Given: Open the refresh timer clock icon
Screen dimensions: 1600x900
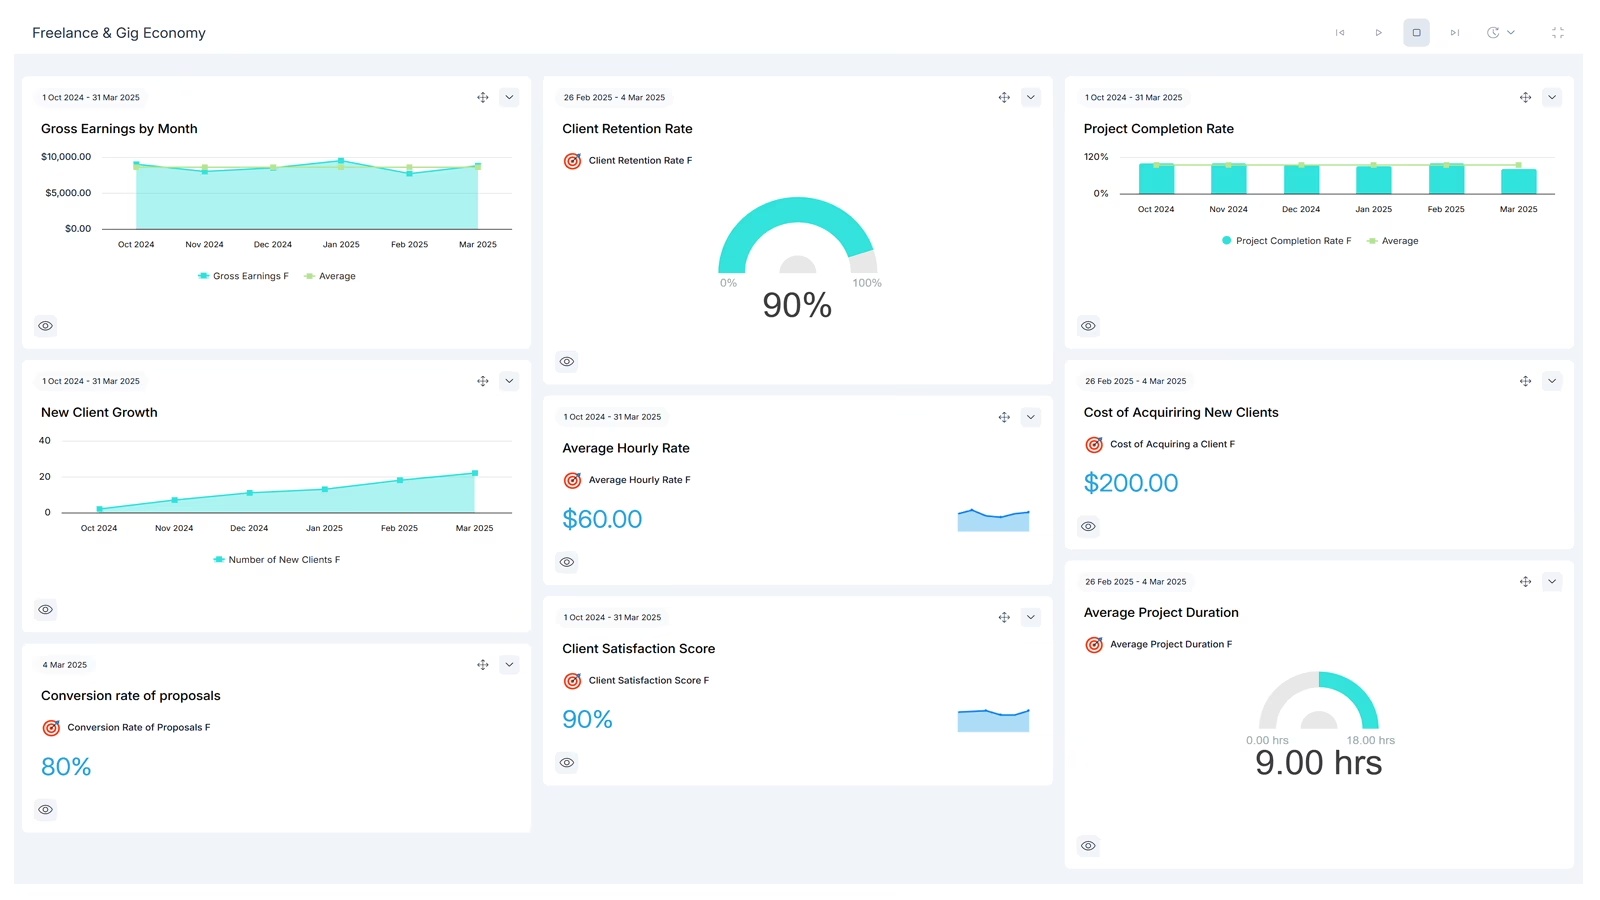Looking at the screenshot, I should click(x=1493, y=32).
